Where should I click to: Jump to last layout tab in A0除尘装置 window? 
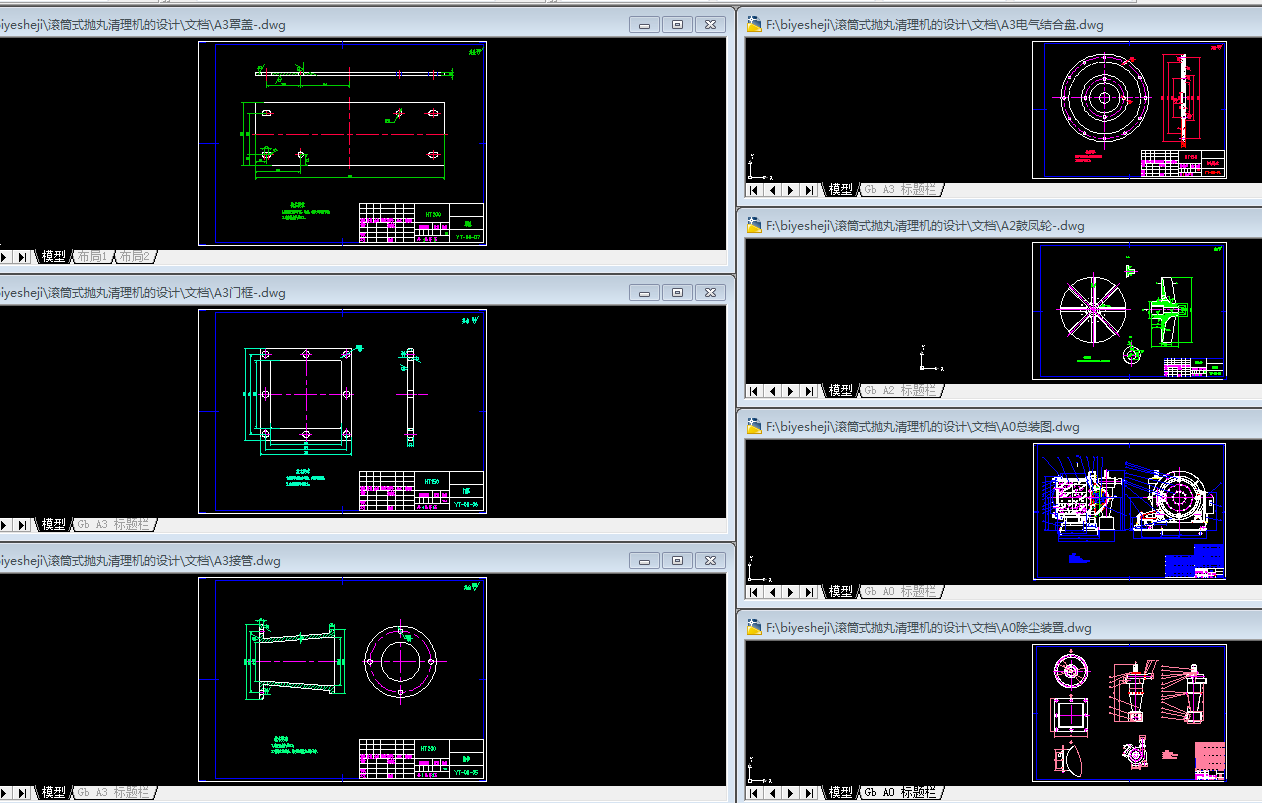tap(809, 793)
